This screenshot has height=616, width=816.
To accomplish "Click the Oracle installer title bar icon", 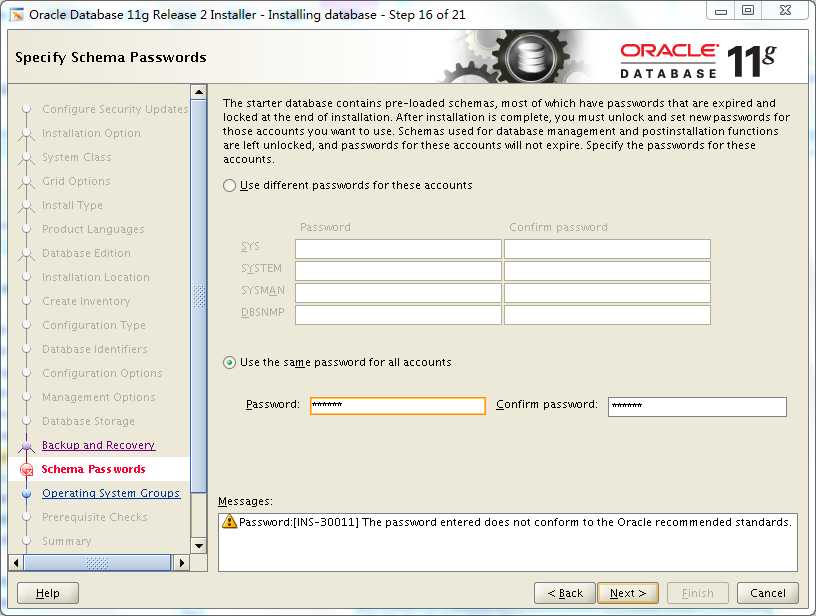I will point(17,15).
